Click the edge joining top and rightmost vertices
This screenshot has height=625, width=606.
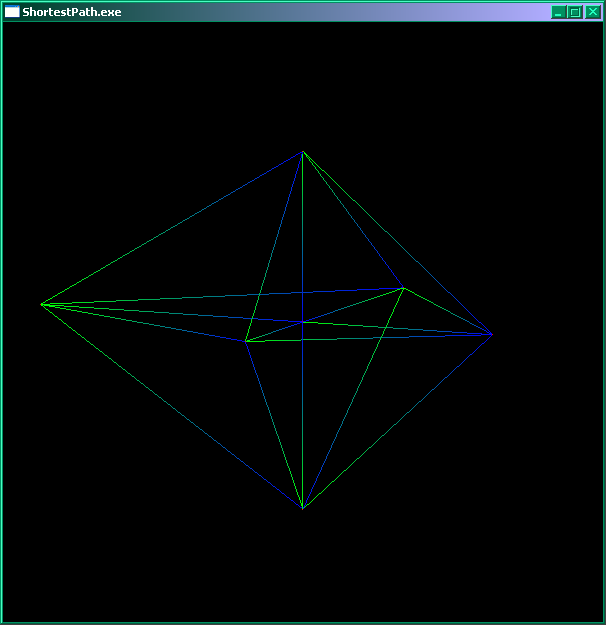[398, 243]
